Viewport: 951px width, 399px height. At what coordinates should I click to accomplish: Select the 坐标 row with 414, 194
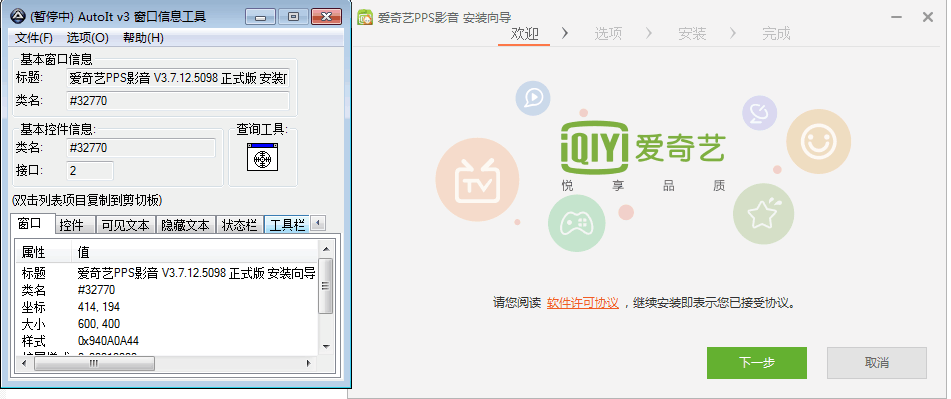tap(167, 307)
